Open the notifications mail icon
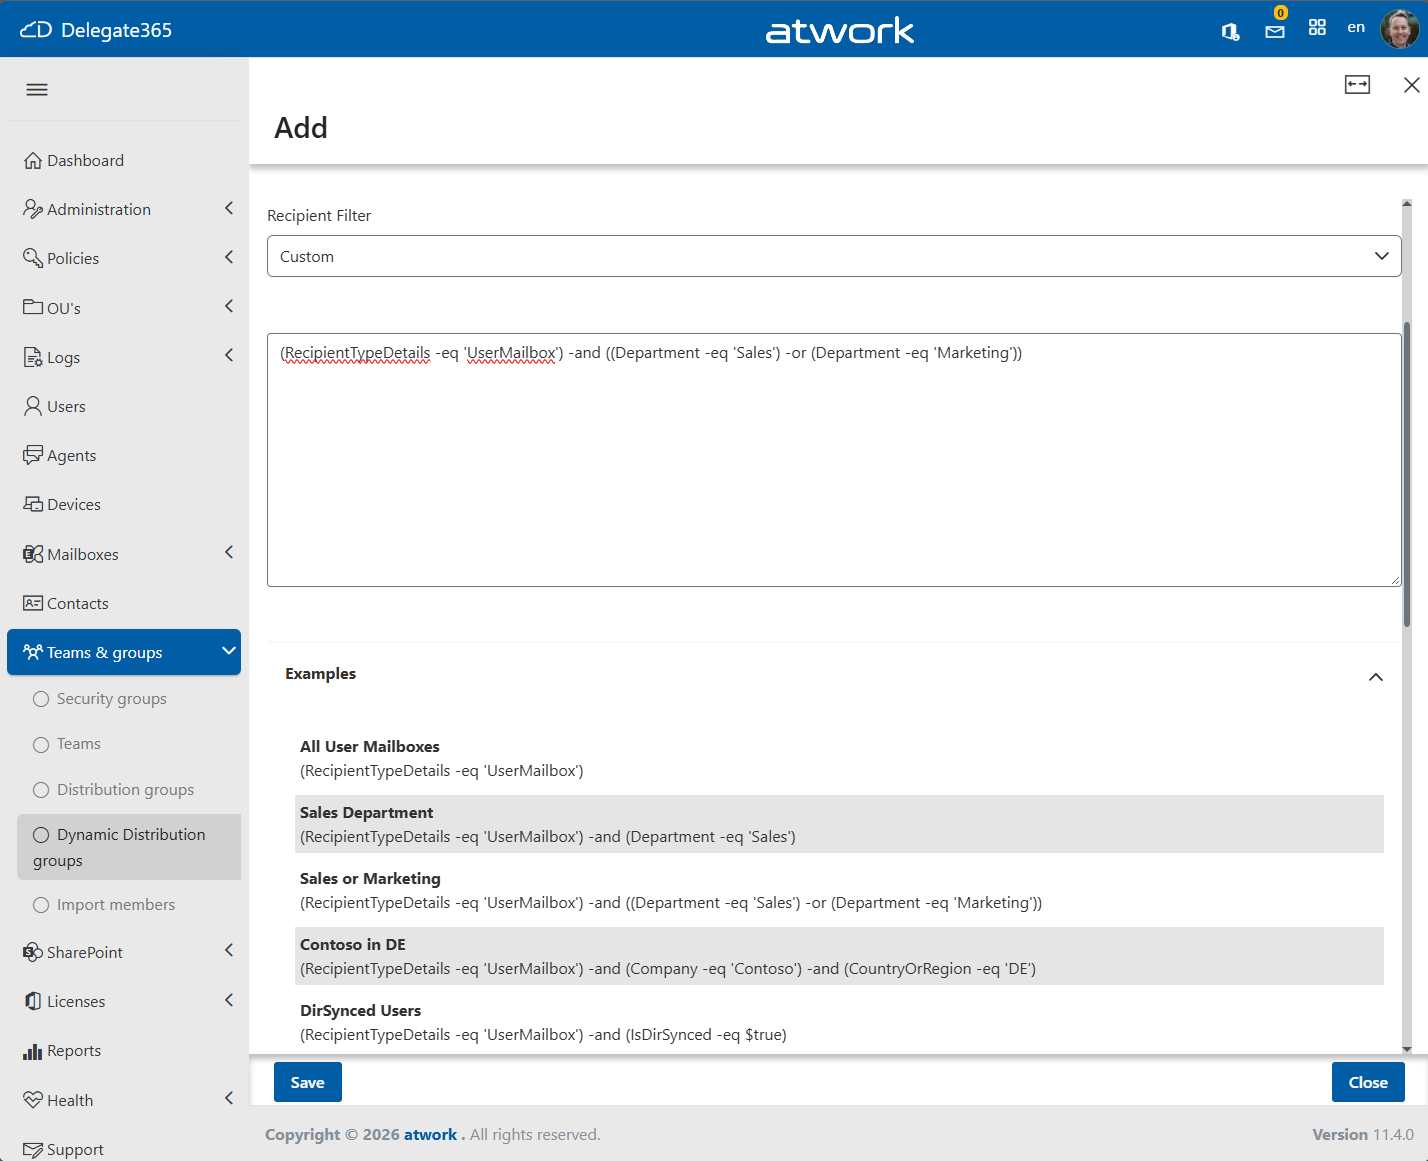1428x1161 pixels. click(x=1275, y=31)
